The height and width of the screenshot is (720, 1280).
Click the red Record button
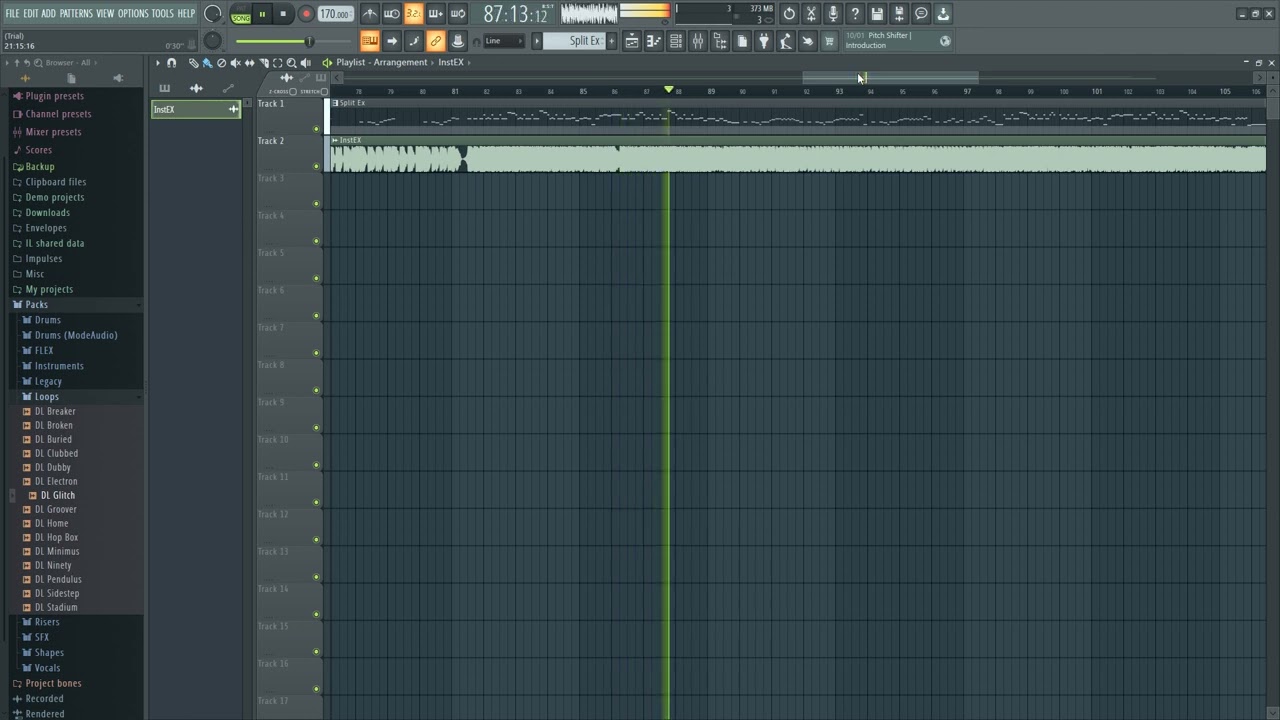click(306, 14)
